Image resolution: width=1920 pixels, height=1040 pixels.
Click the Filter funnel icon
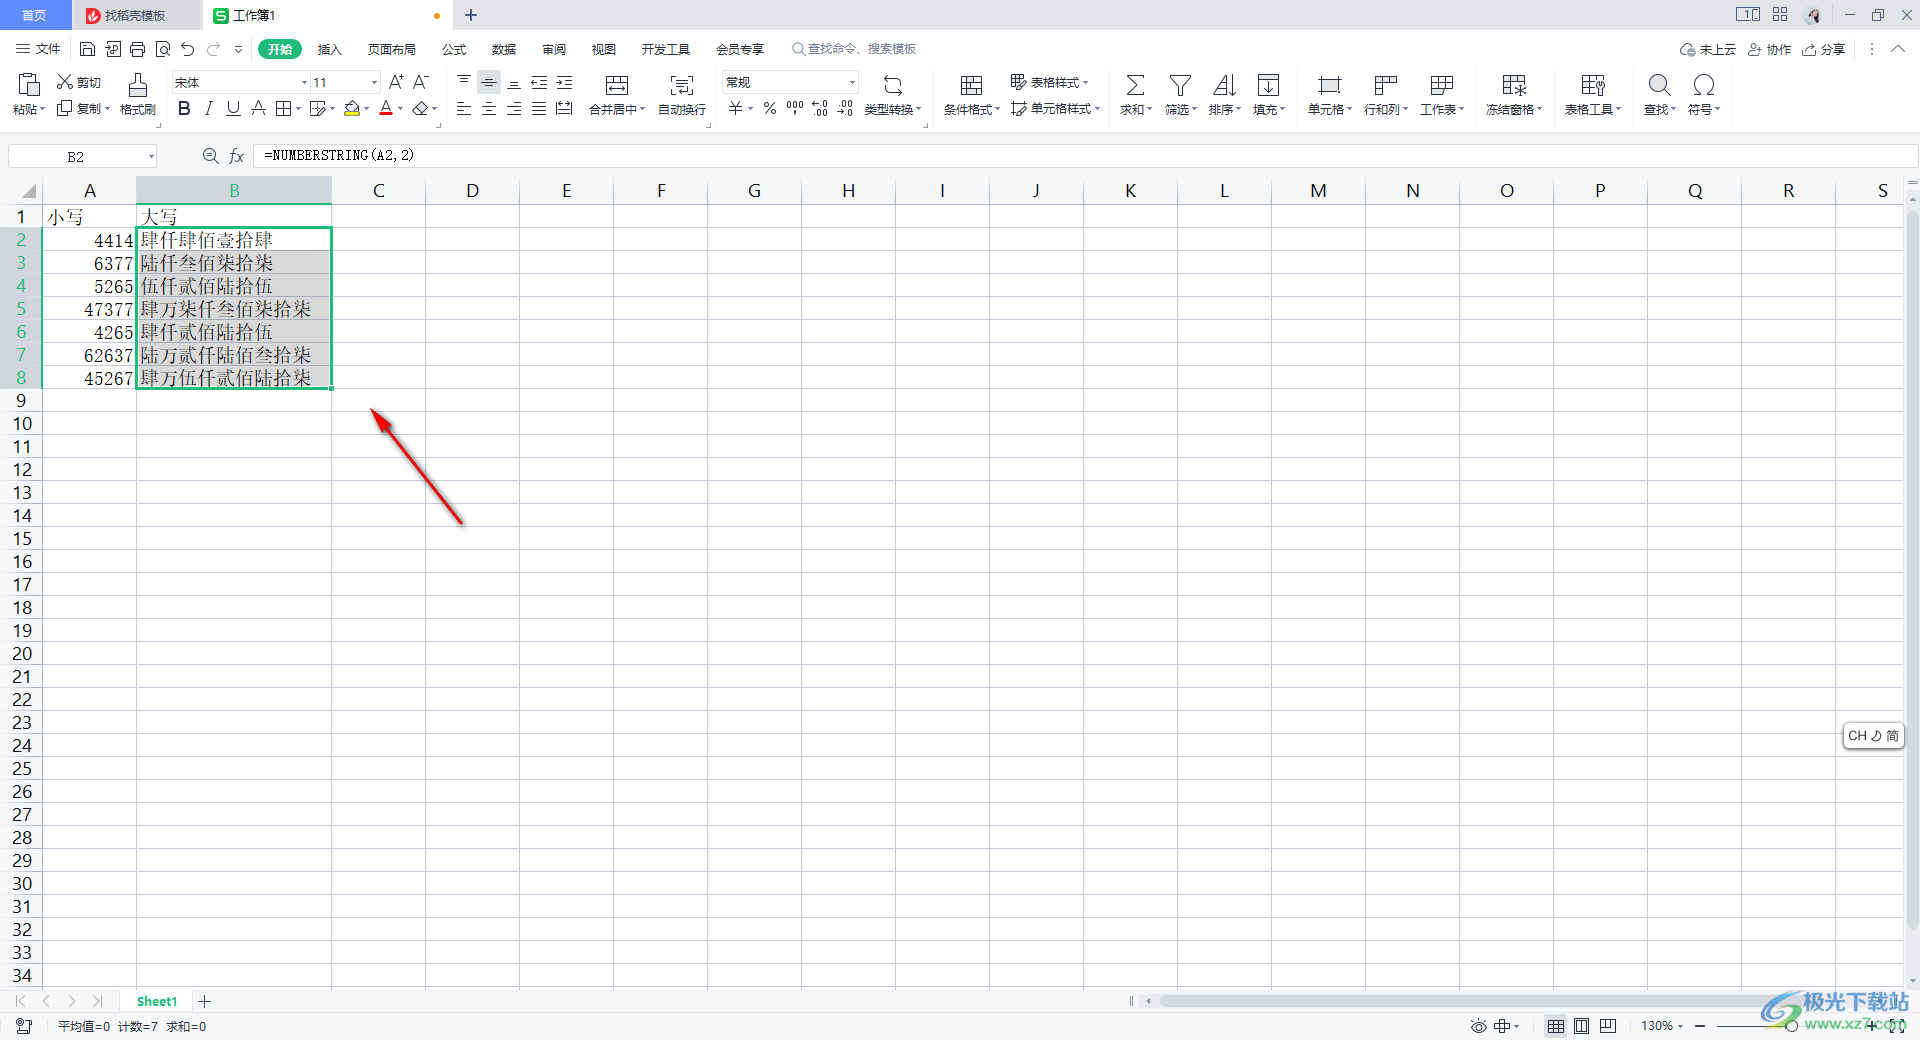coord(1180,85)
